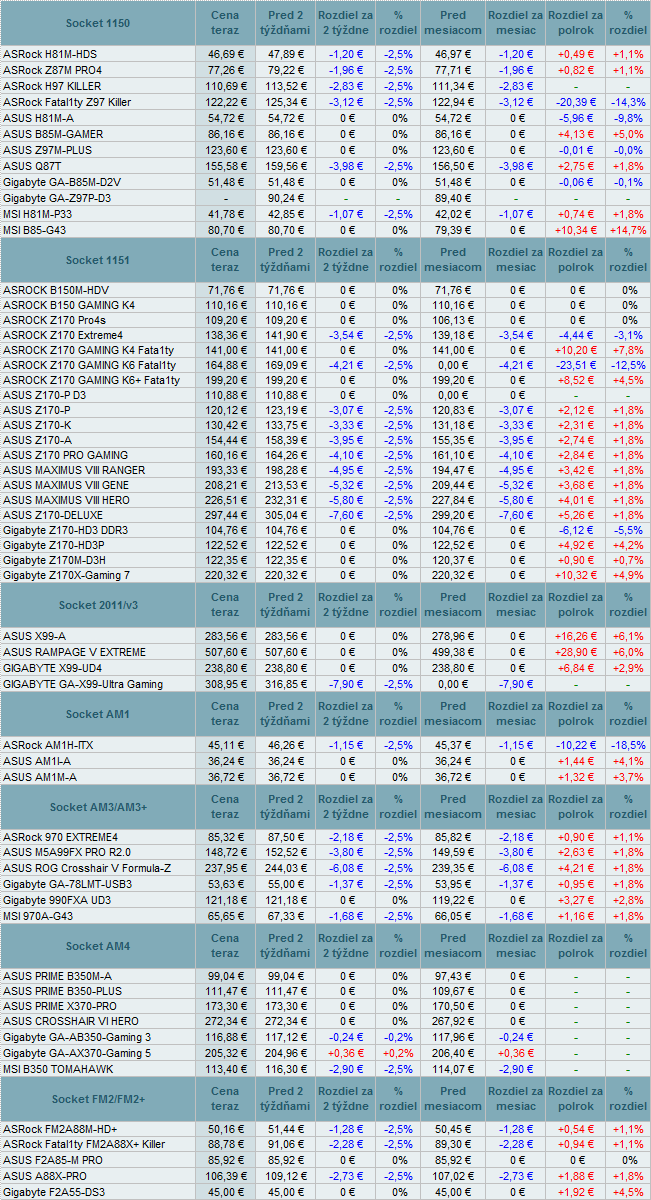
Task: Click the Socket 1150 section header
Action: [x=97, y=22]
